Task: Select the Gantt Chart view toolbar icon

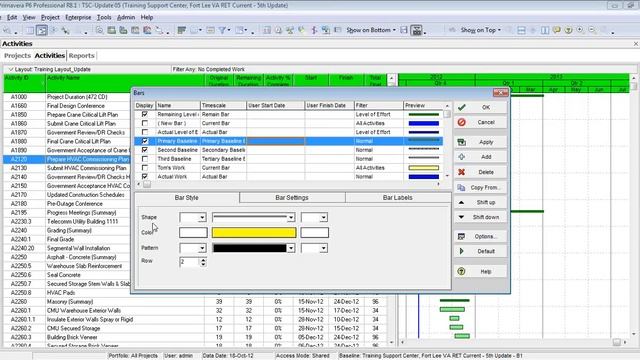Action: tap(42, 30)
